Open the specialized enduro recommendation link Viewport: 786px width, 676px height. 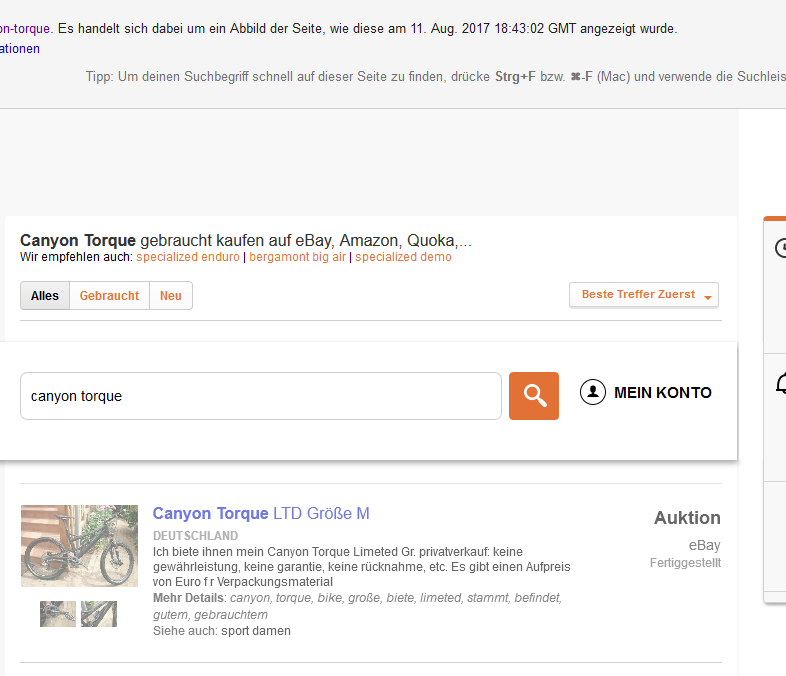click(x=188, y=257)
